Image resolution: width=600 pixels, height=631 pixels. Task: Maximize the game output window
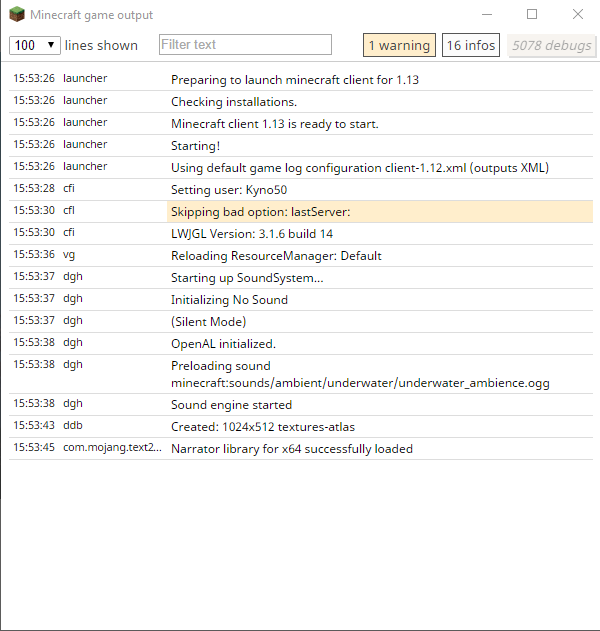(532, 15)
